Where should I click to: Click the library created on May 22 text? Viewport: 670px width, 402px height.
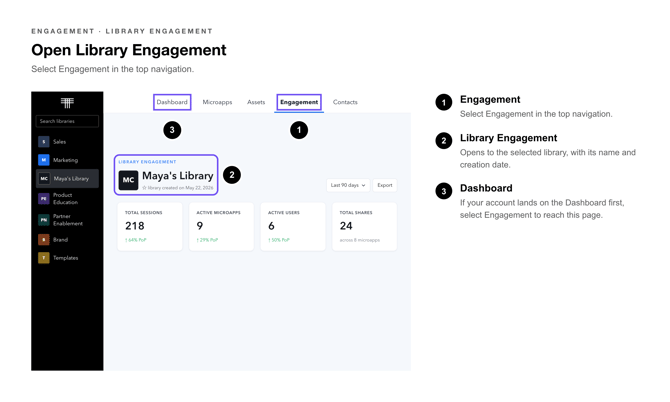[x=180, y=188]
